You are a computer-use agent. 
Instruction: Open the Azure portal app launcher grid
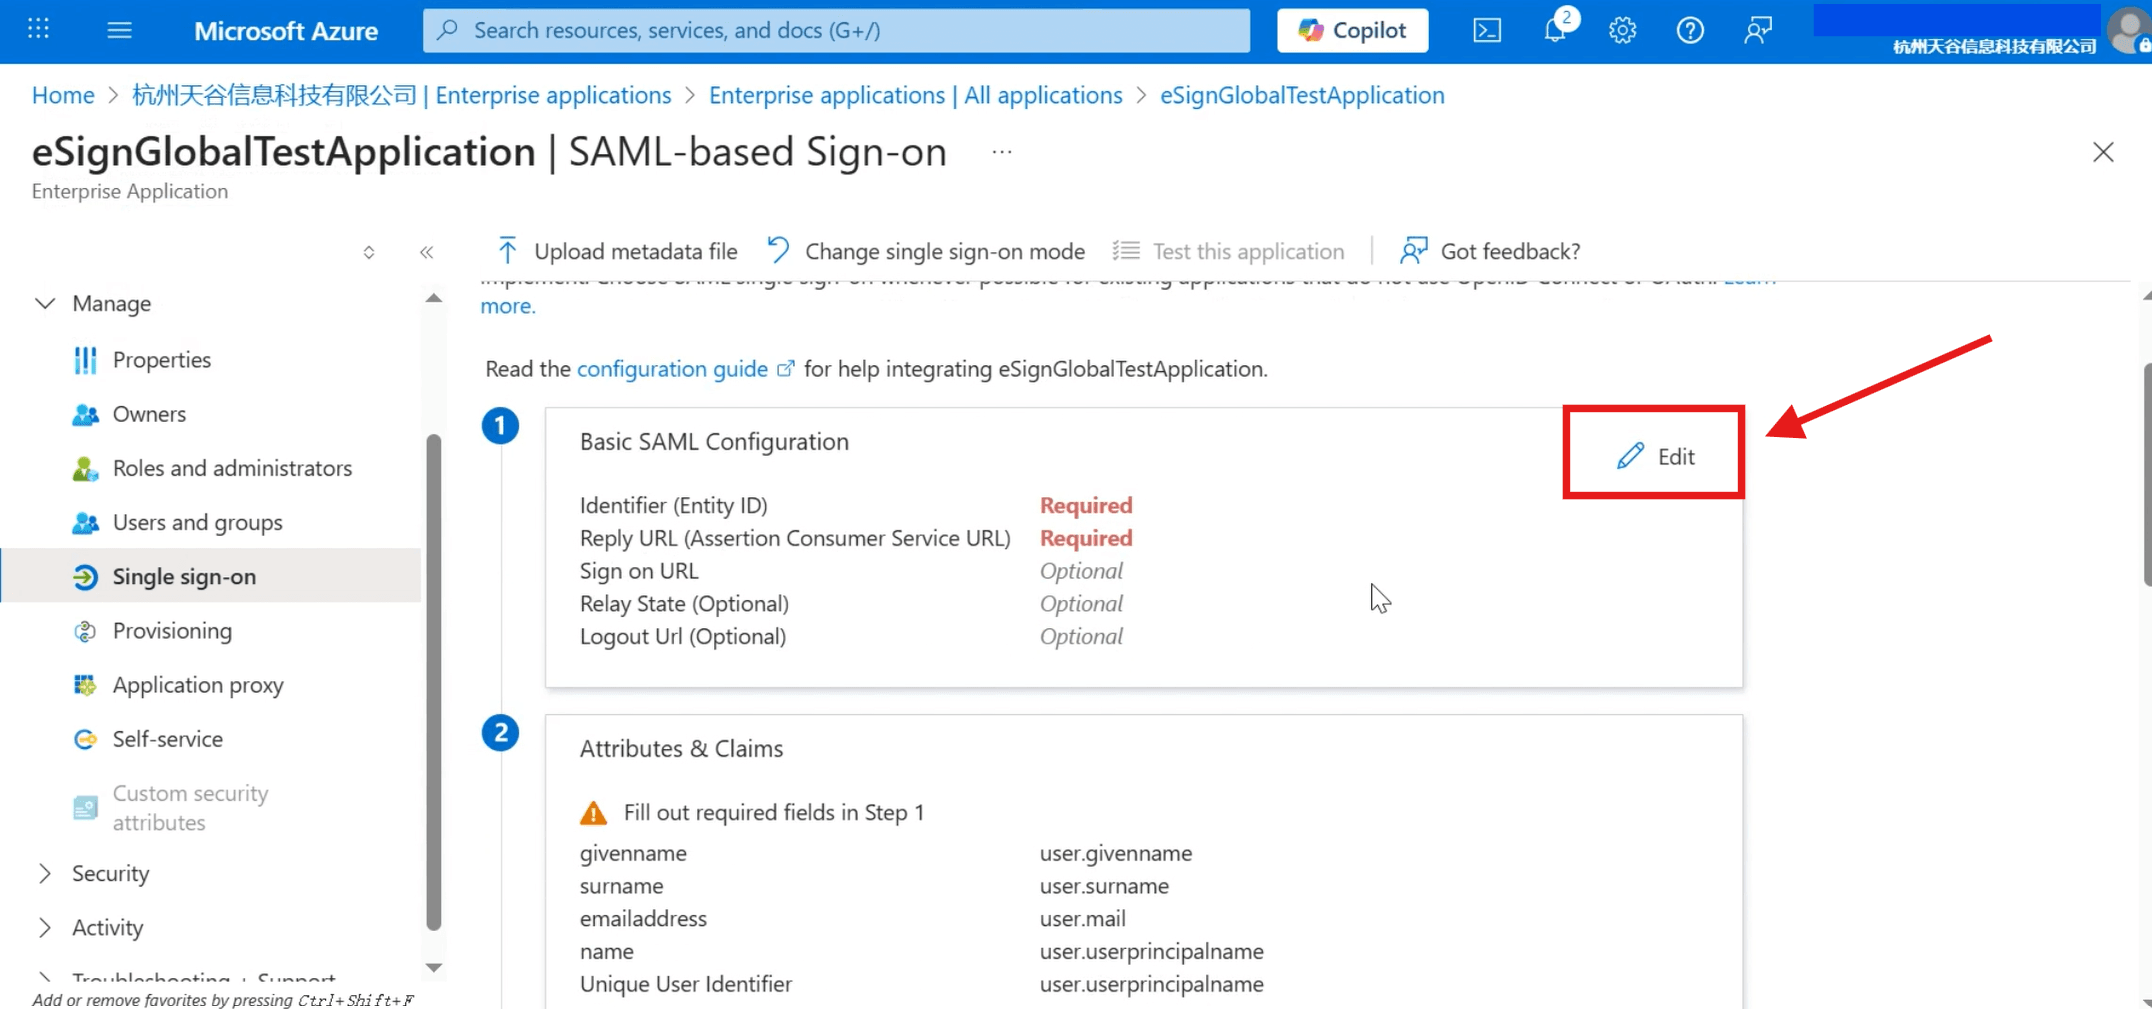[x=38, y=29]
